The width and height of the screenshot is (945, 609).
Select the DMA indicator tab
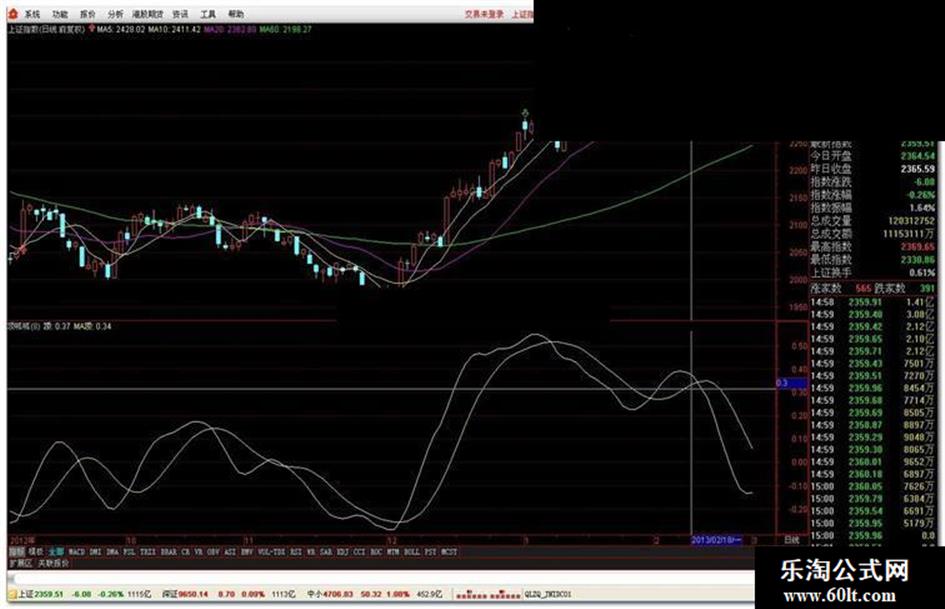point(112,552)
